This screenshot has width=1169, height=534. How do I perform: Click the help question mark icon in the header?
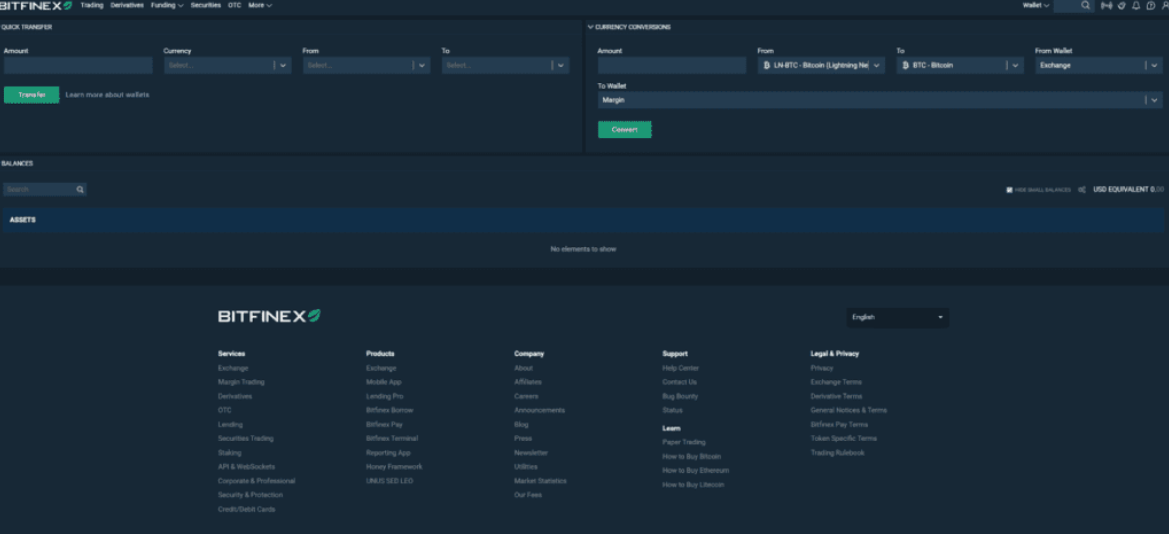point(1150,5)
